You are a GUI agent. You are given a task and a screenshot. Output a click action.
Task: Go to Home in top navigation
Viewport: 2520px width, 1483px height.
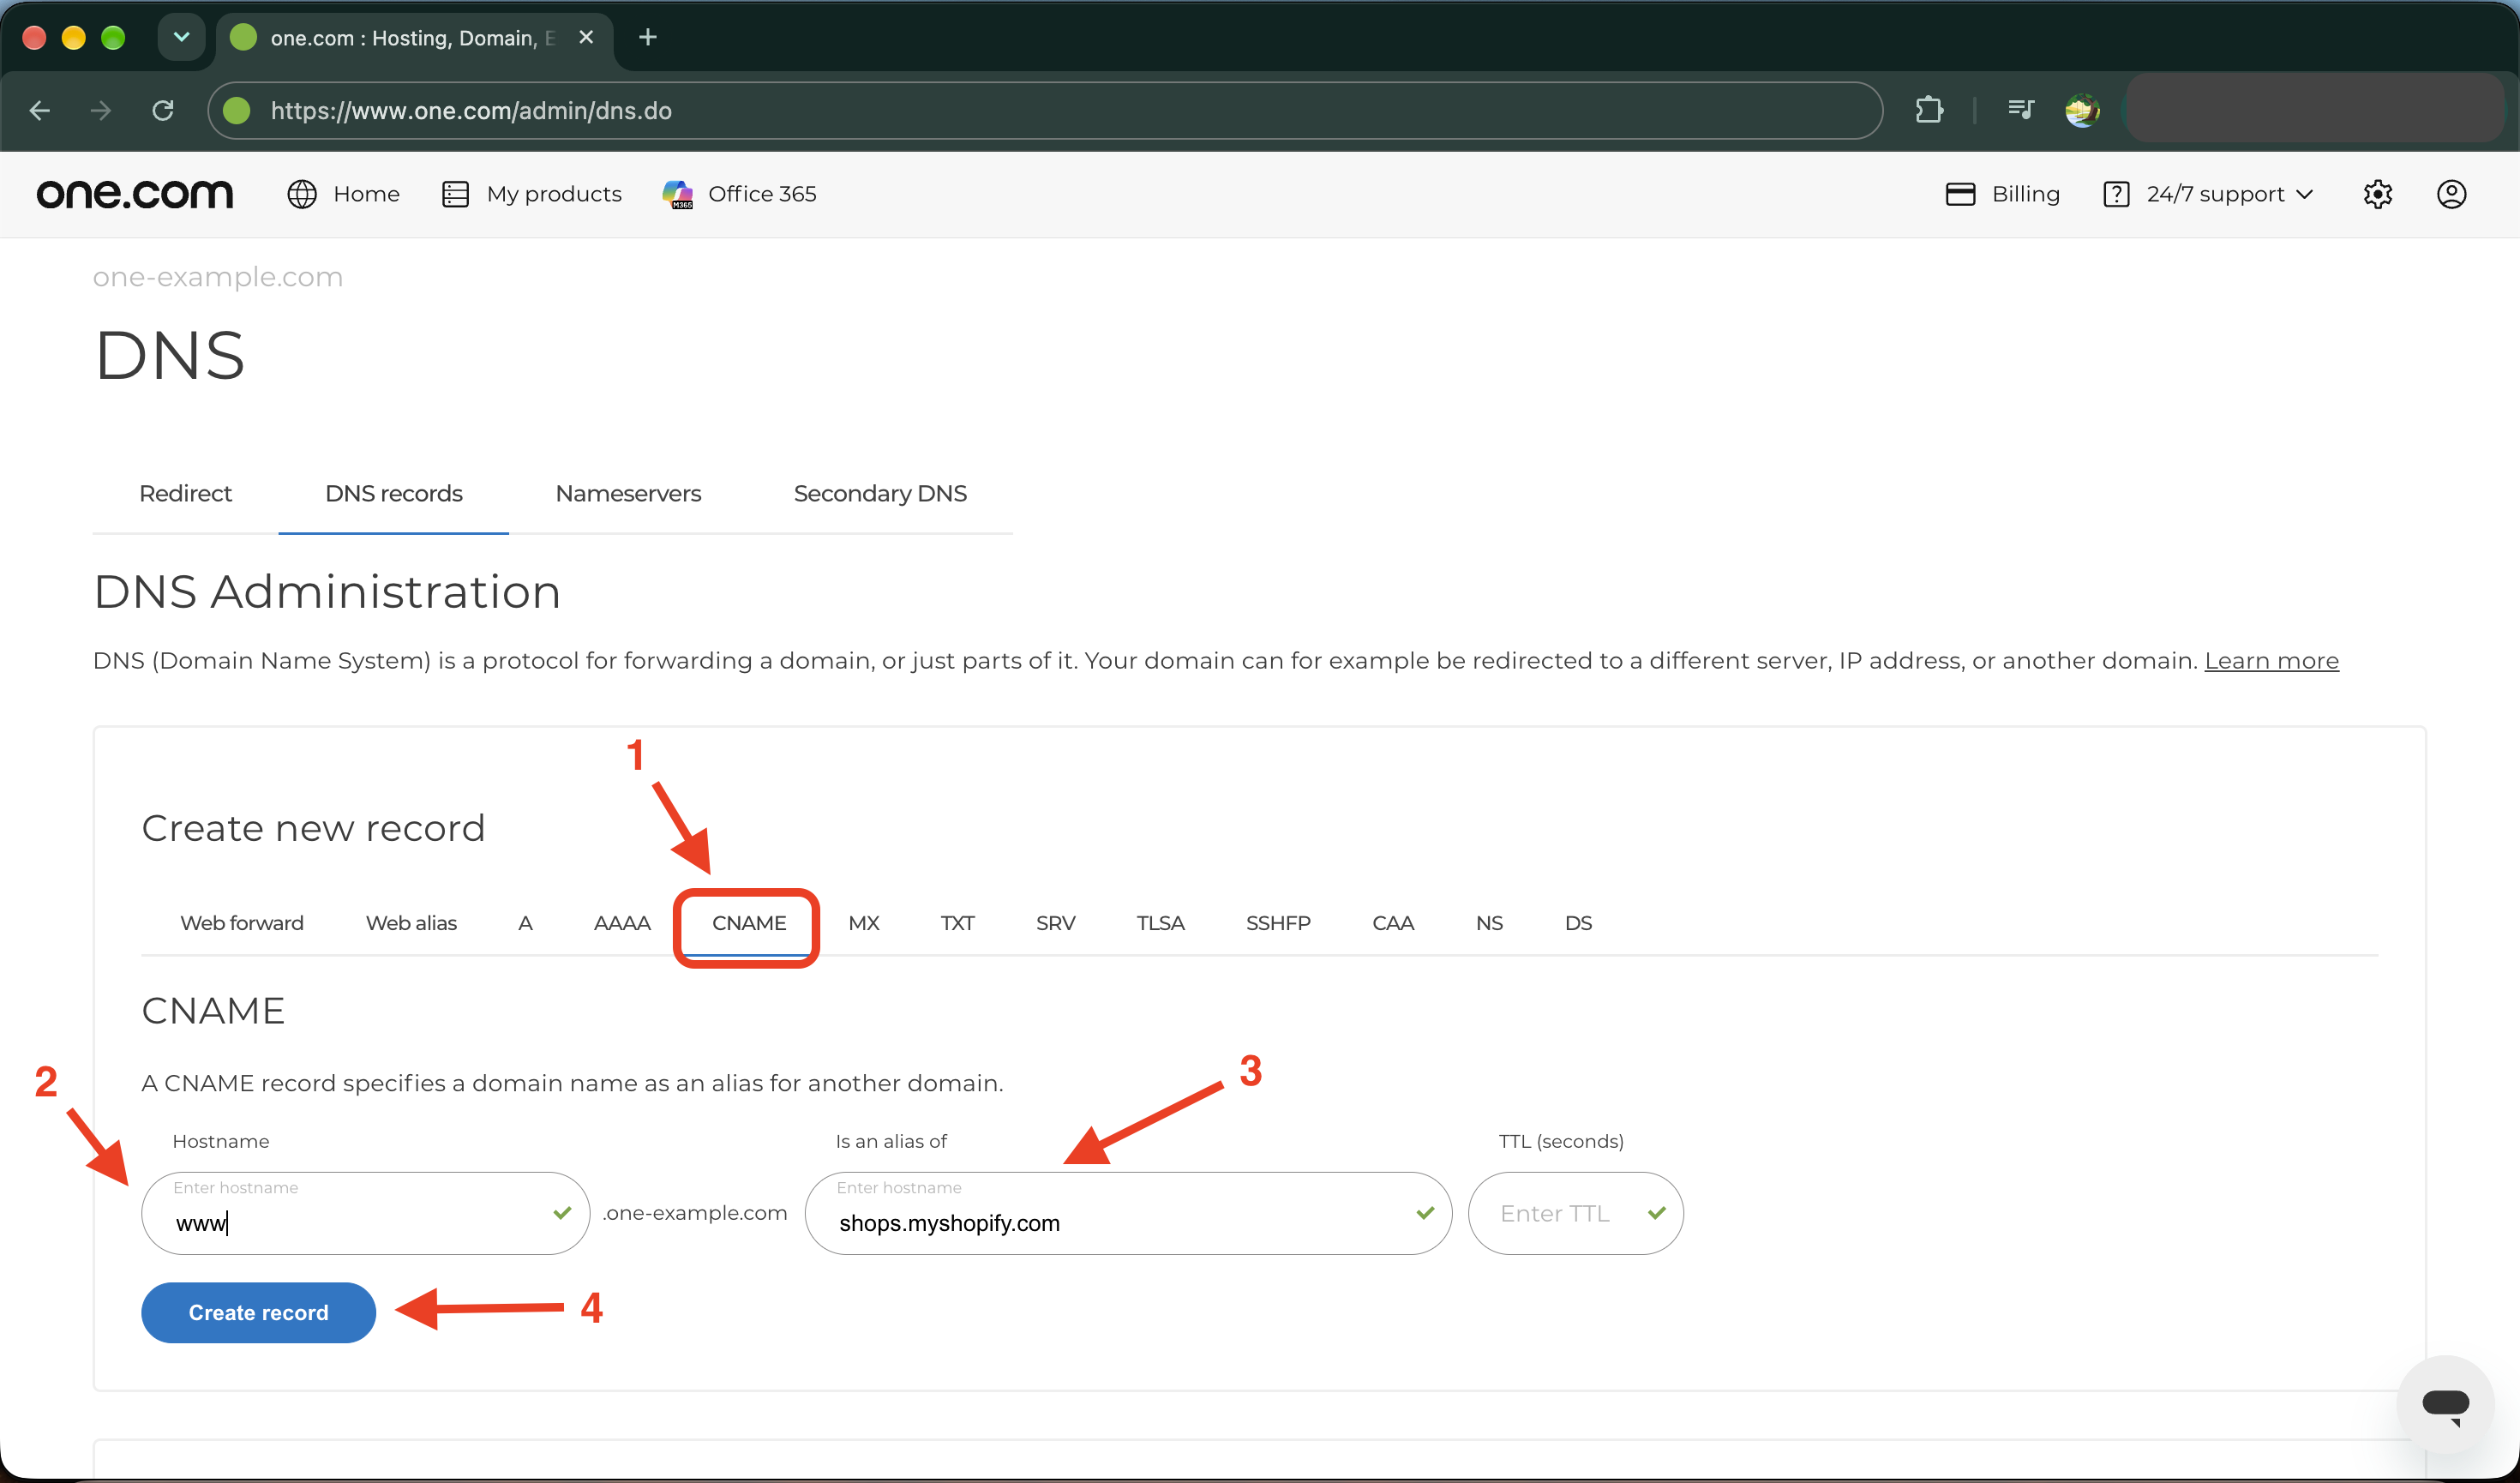coord(343,194)
